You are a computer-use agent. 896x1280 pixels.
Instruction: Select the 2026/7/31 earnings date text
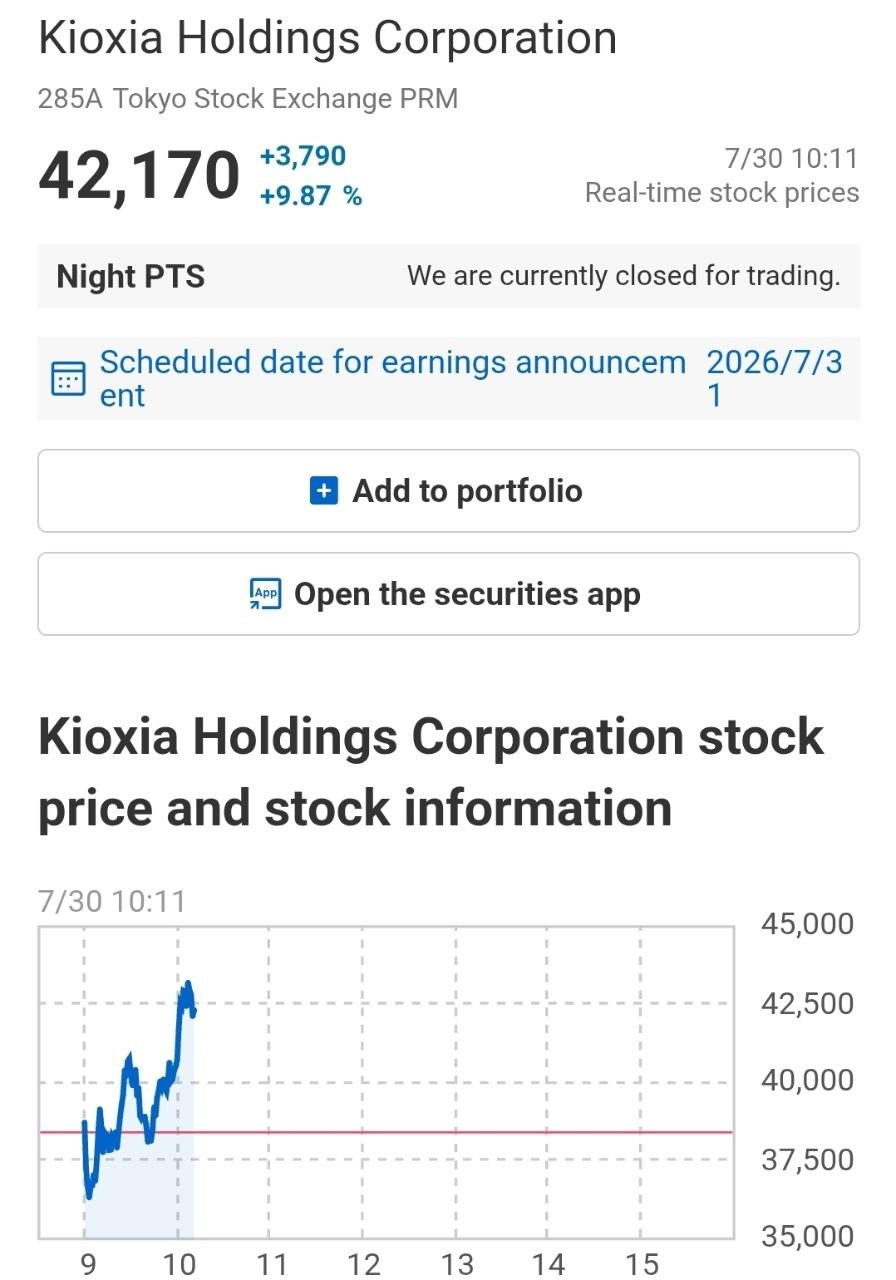click(x=775, y=379)
